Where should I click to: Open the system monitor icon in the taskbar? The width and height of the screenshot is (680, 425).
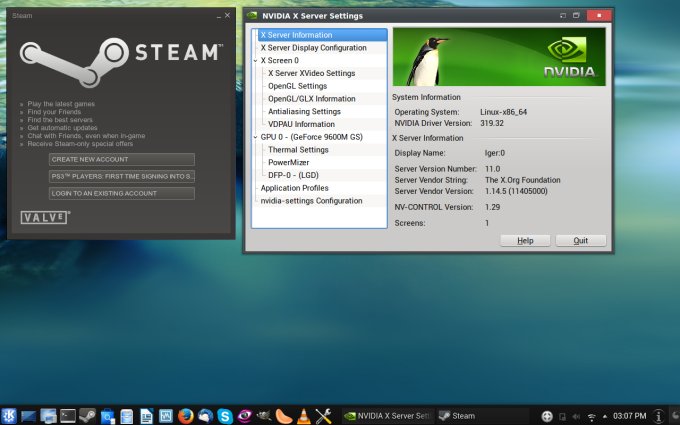pos(166,416)
